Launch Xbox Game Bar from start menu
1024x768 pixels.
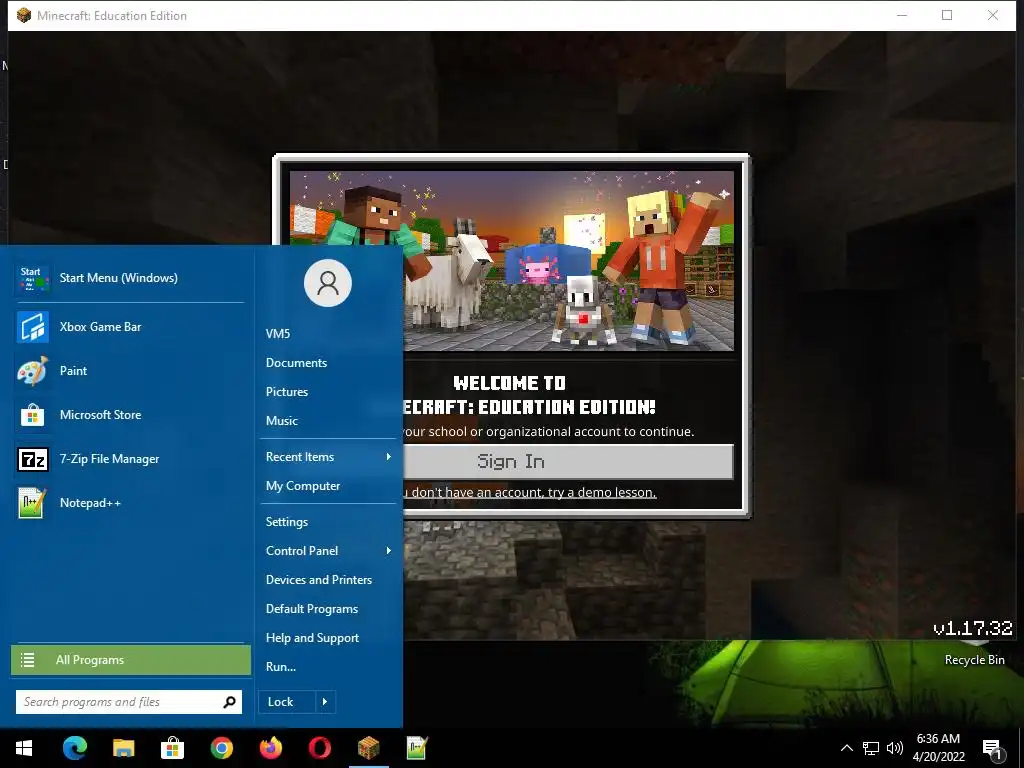click(x=129, y=327)
